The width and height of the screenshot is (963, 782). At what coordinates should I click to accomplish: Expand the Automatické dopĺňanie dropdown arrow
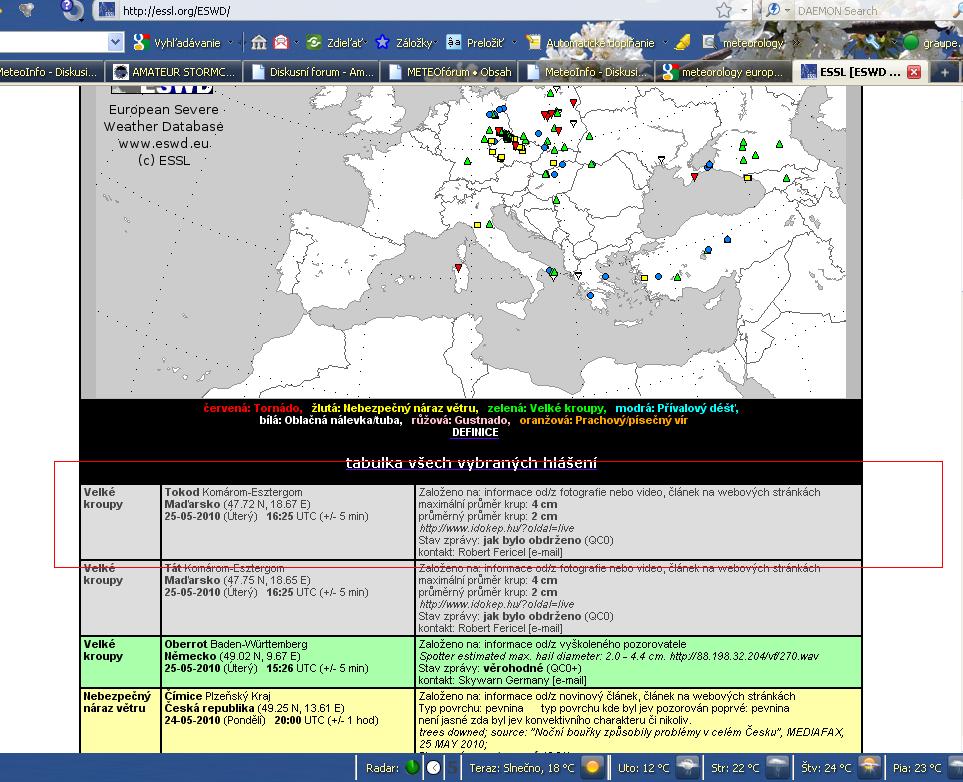(666, 43)
